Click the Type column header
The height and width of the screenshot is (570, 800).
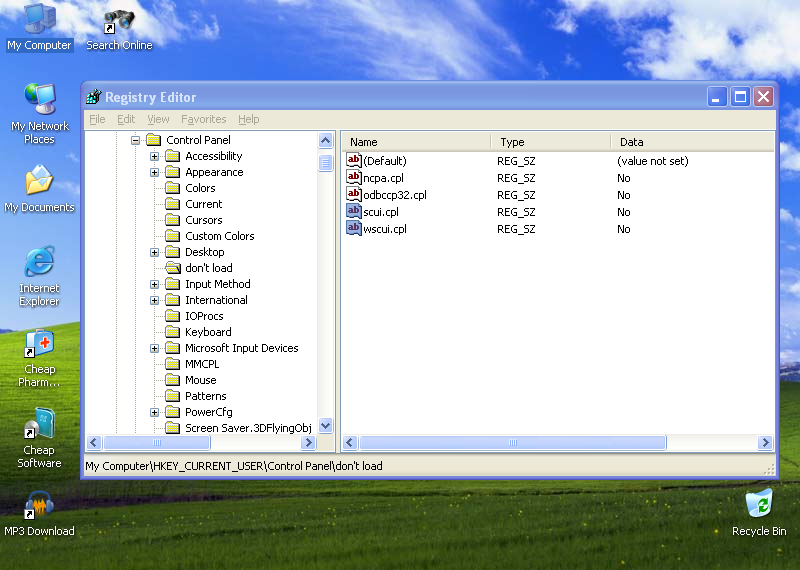(551, 142)
